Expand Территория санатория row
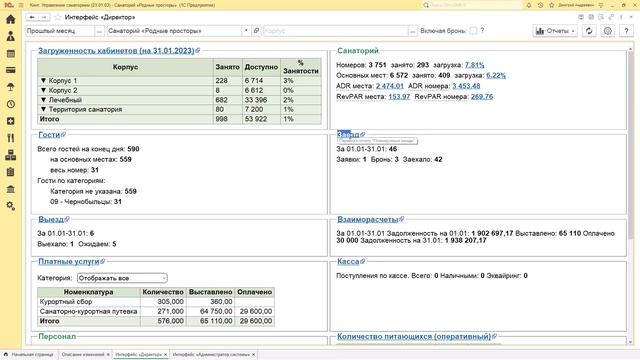The height and width of the screenshot is (360, 640). (x=43, y=109)
